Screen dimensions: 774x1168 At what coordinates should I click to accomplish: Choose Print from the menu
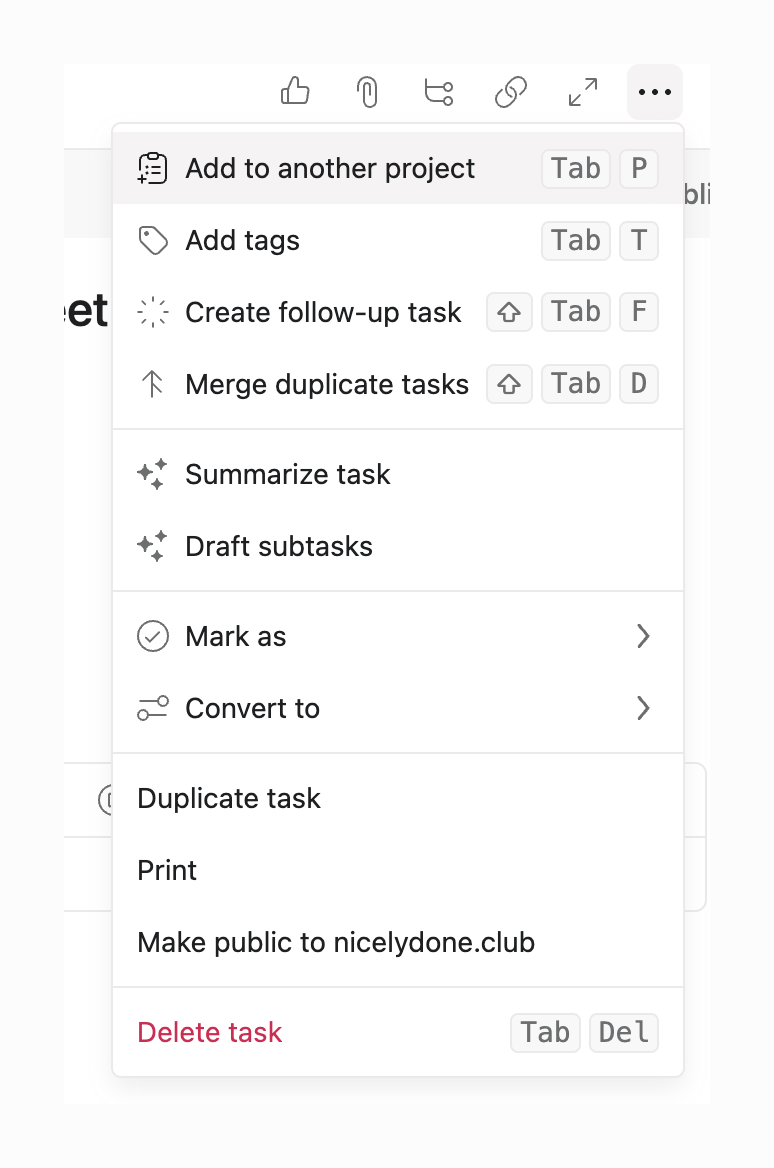(167, 870)
